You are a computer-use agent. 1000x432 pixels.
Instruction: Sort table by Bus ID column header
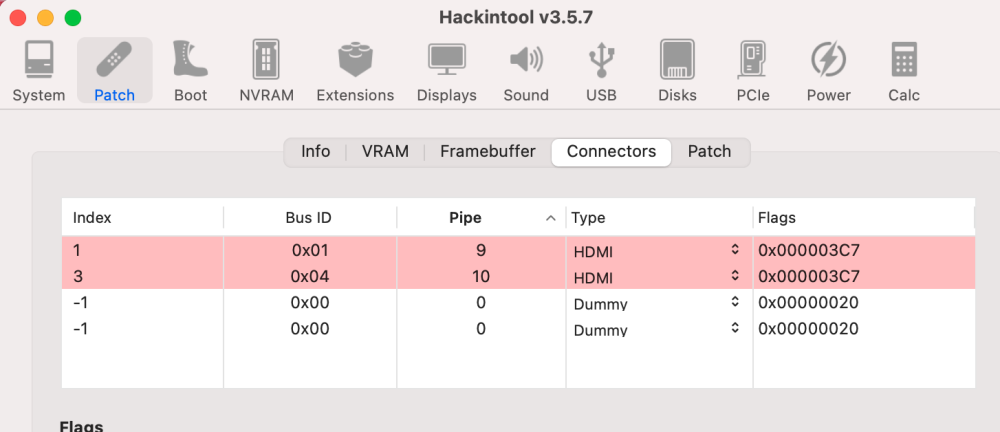point(310,218)
